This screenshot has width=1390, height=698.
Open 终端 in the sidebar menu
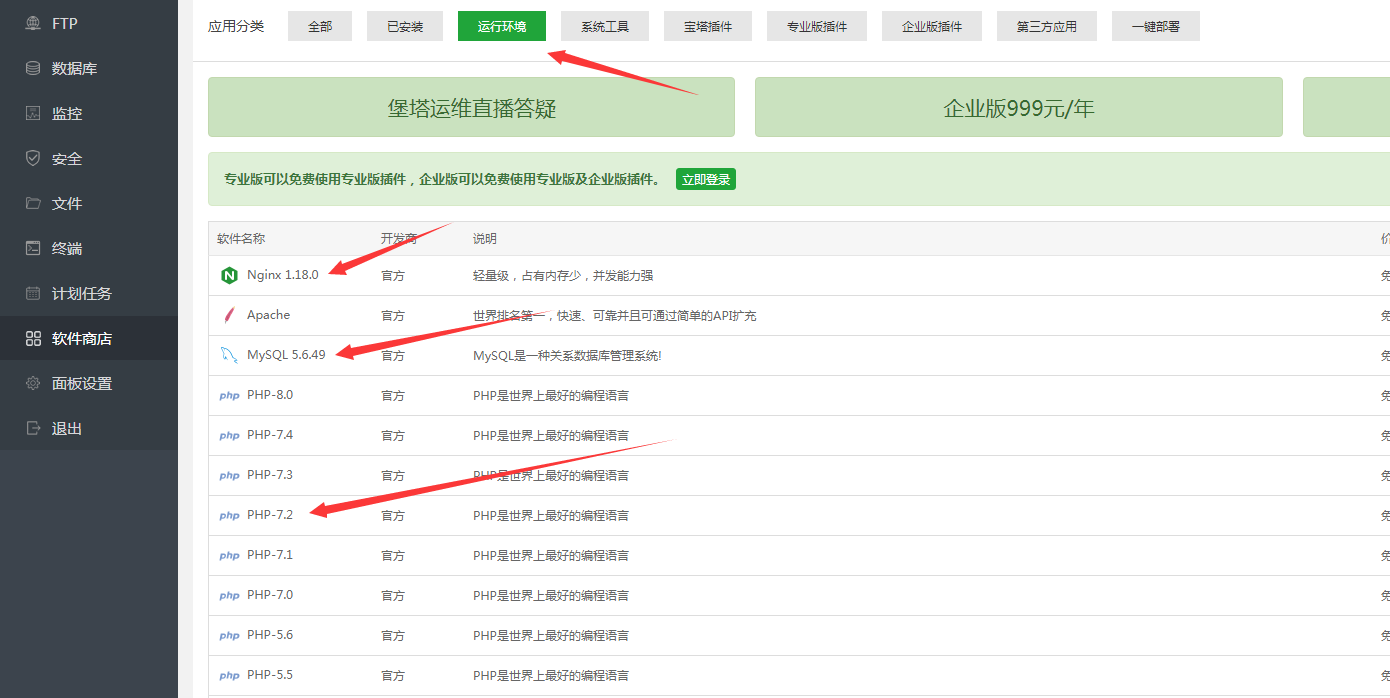point(89,248)
